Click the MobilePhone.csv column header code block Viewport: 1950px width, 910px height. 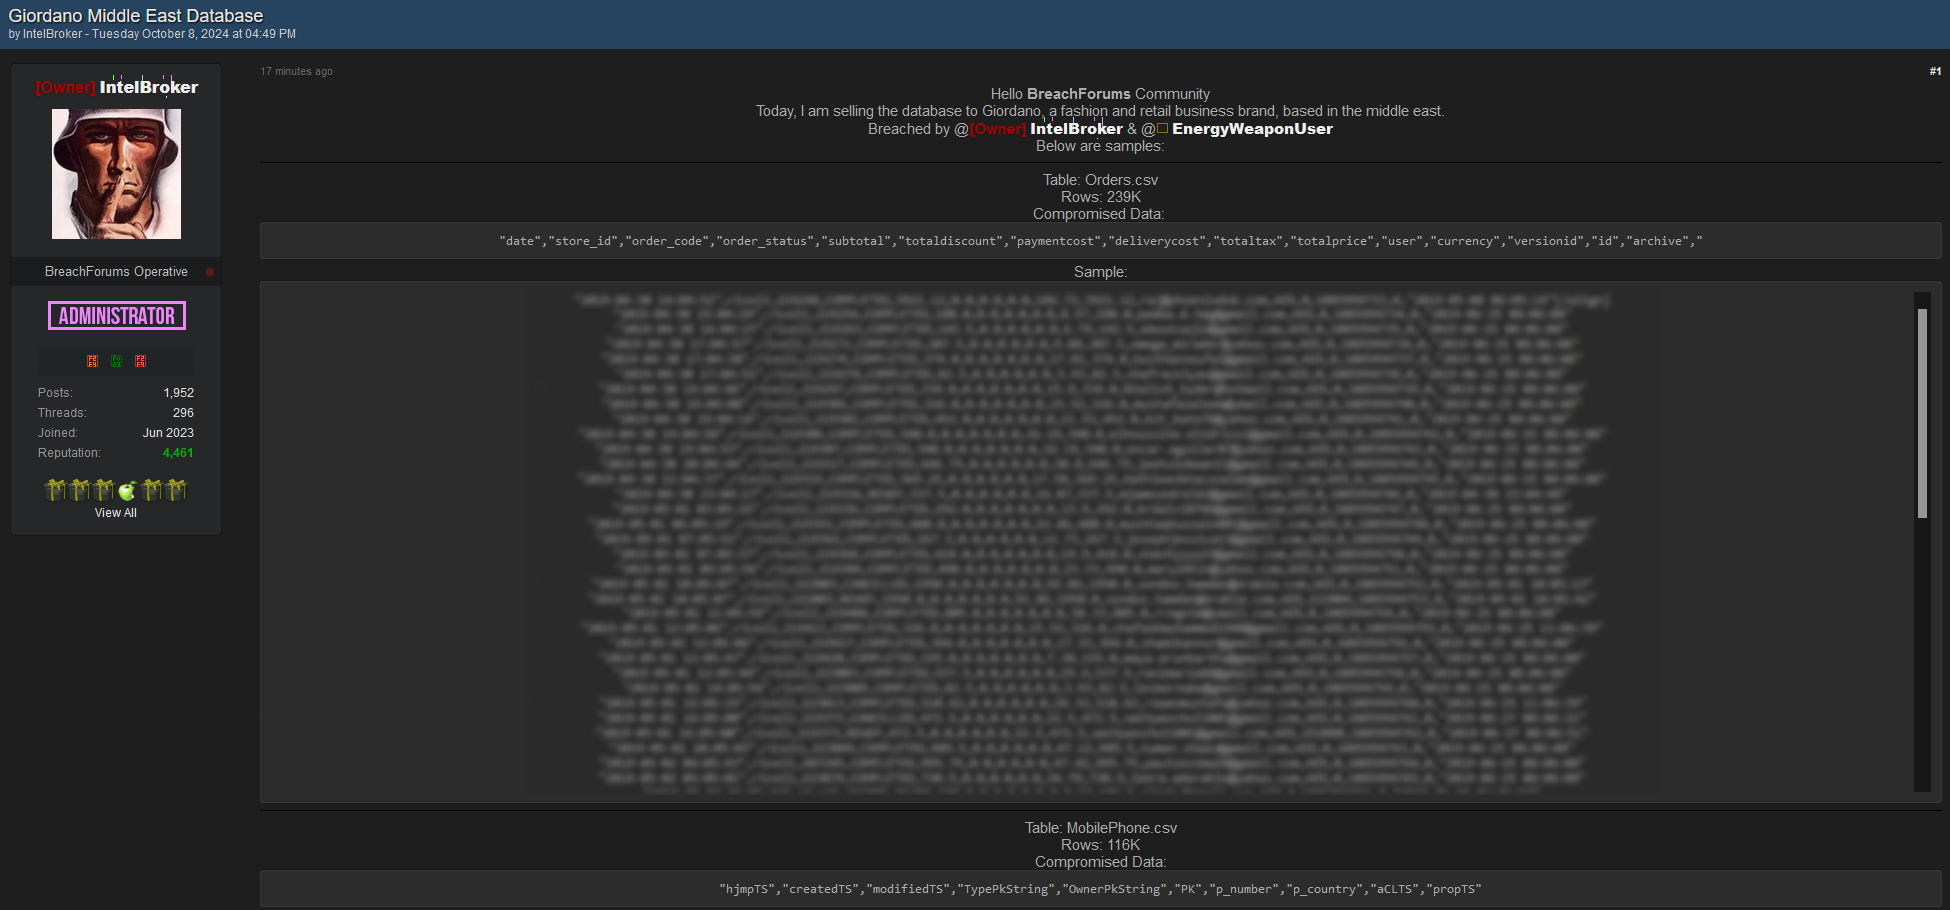coord(1100,889)
